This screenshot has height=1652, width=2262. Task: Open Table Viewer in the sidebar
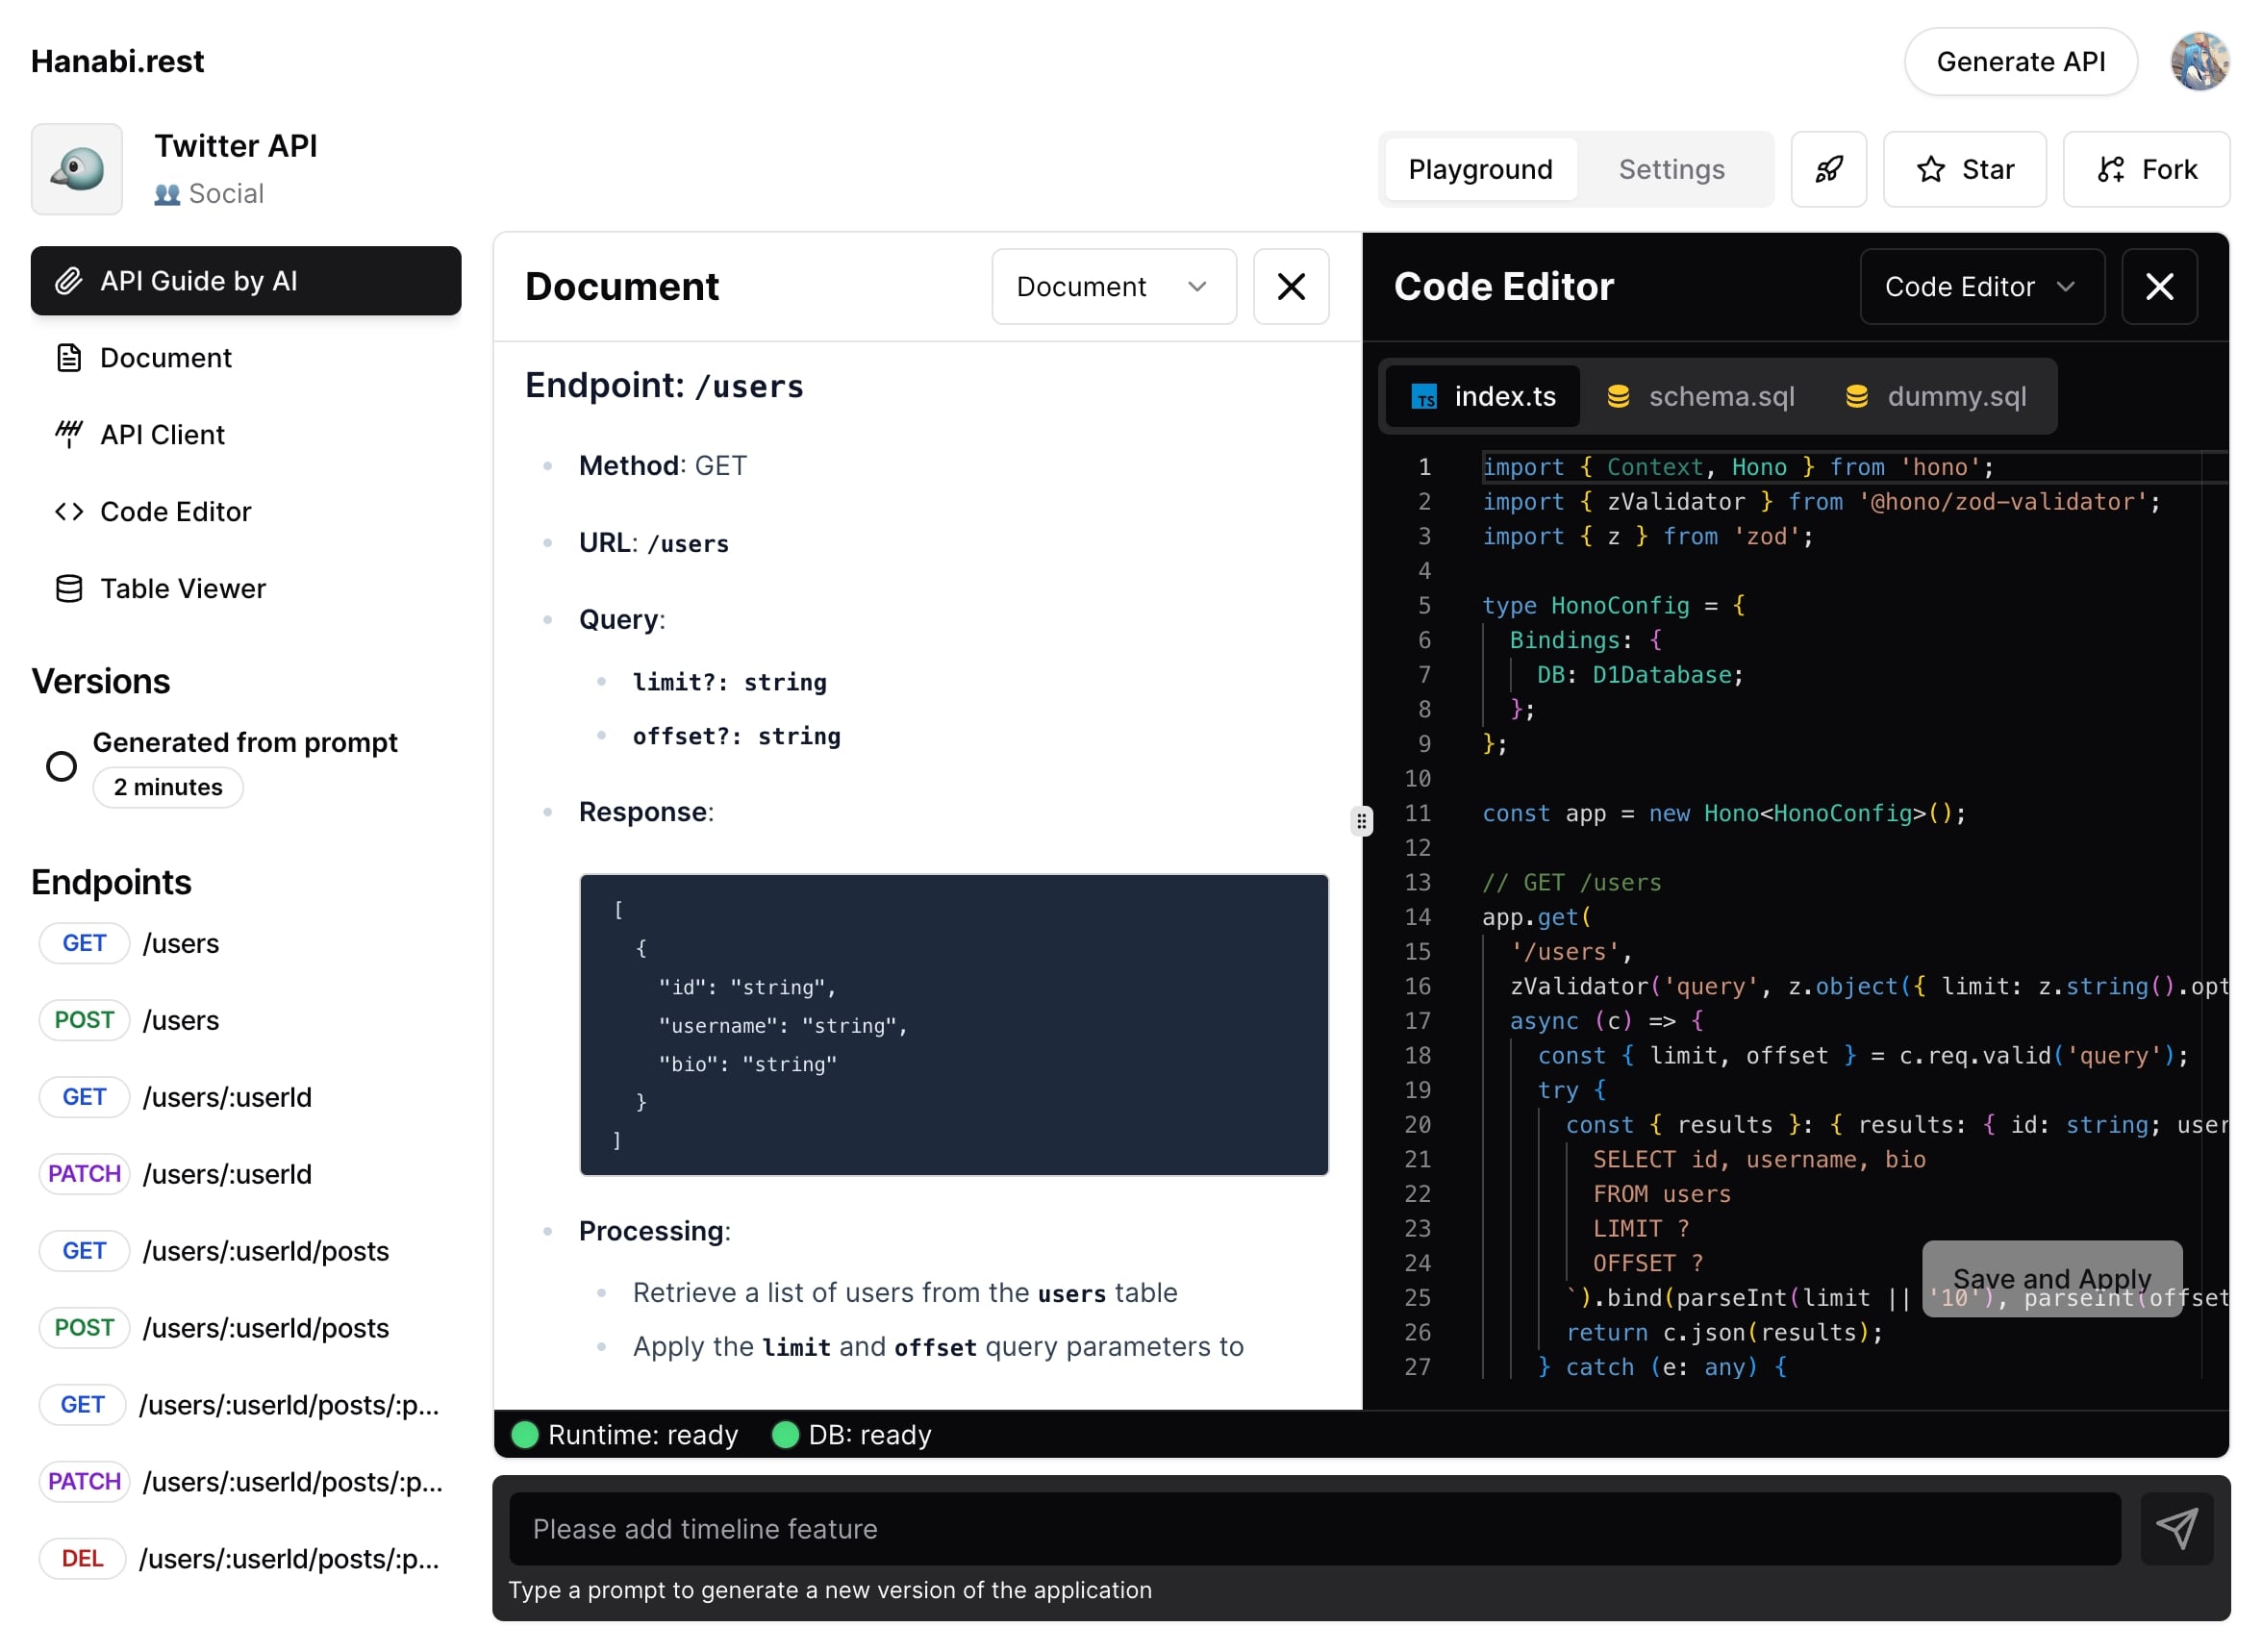tap(246, 588)
